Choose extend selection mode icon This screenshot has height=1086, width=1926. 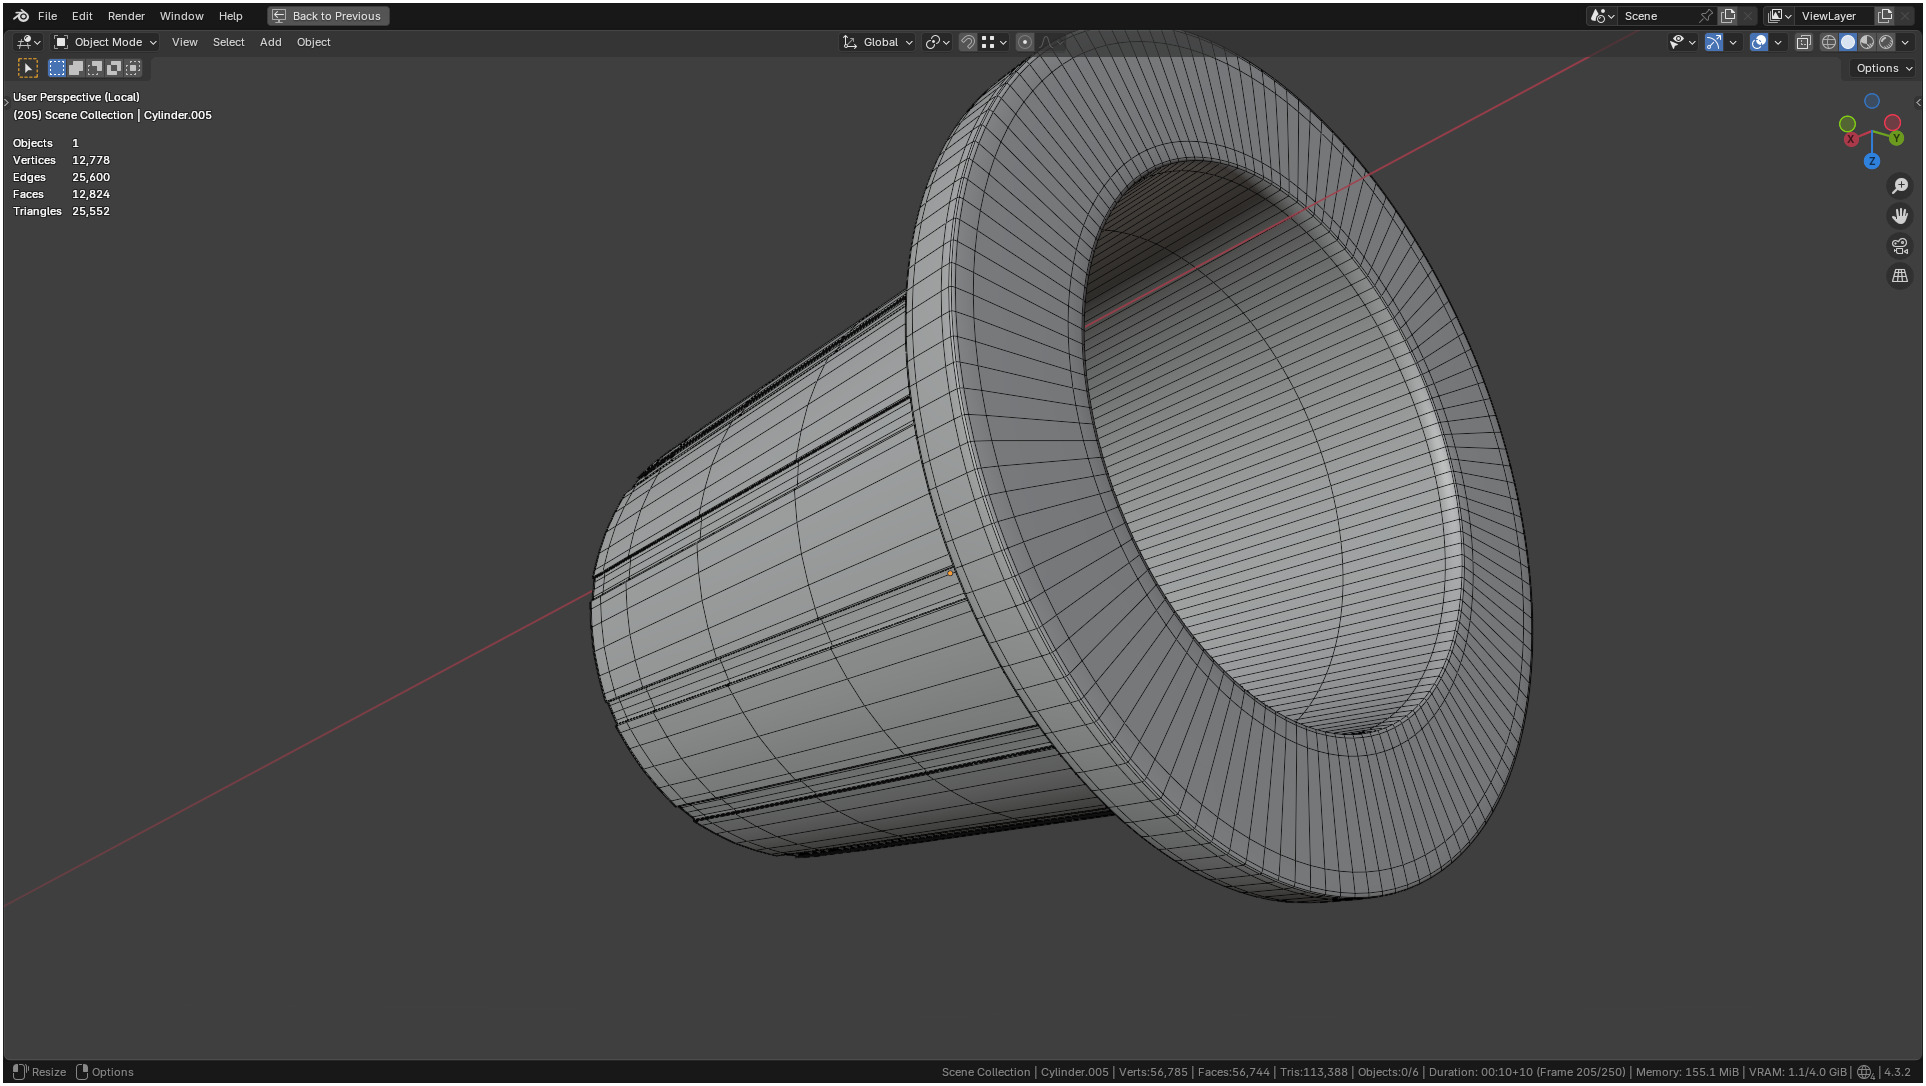(76, 68)
